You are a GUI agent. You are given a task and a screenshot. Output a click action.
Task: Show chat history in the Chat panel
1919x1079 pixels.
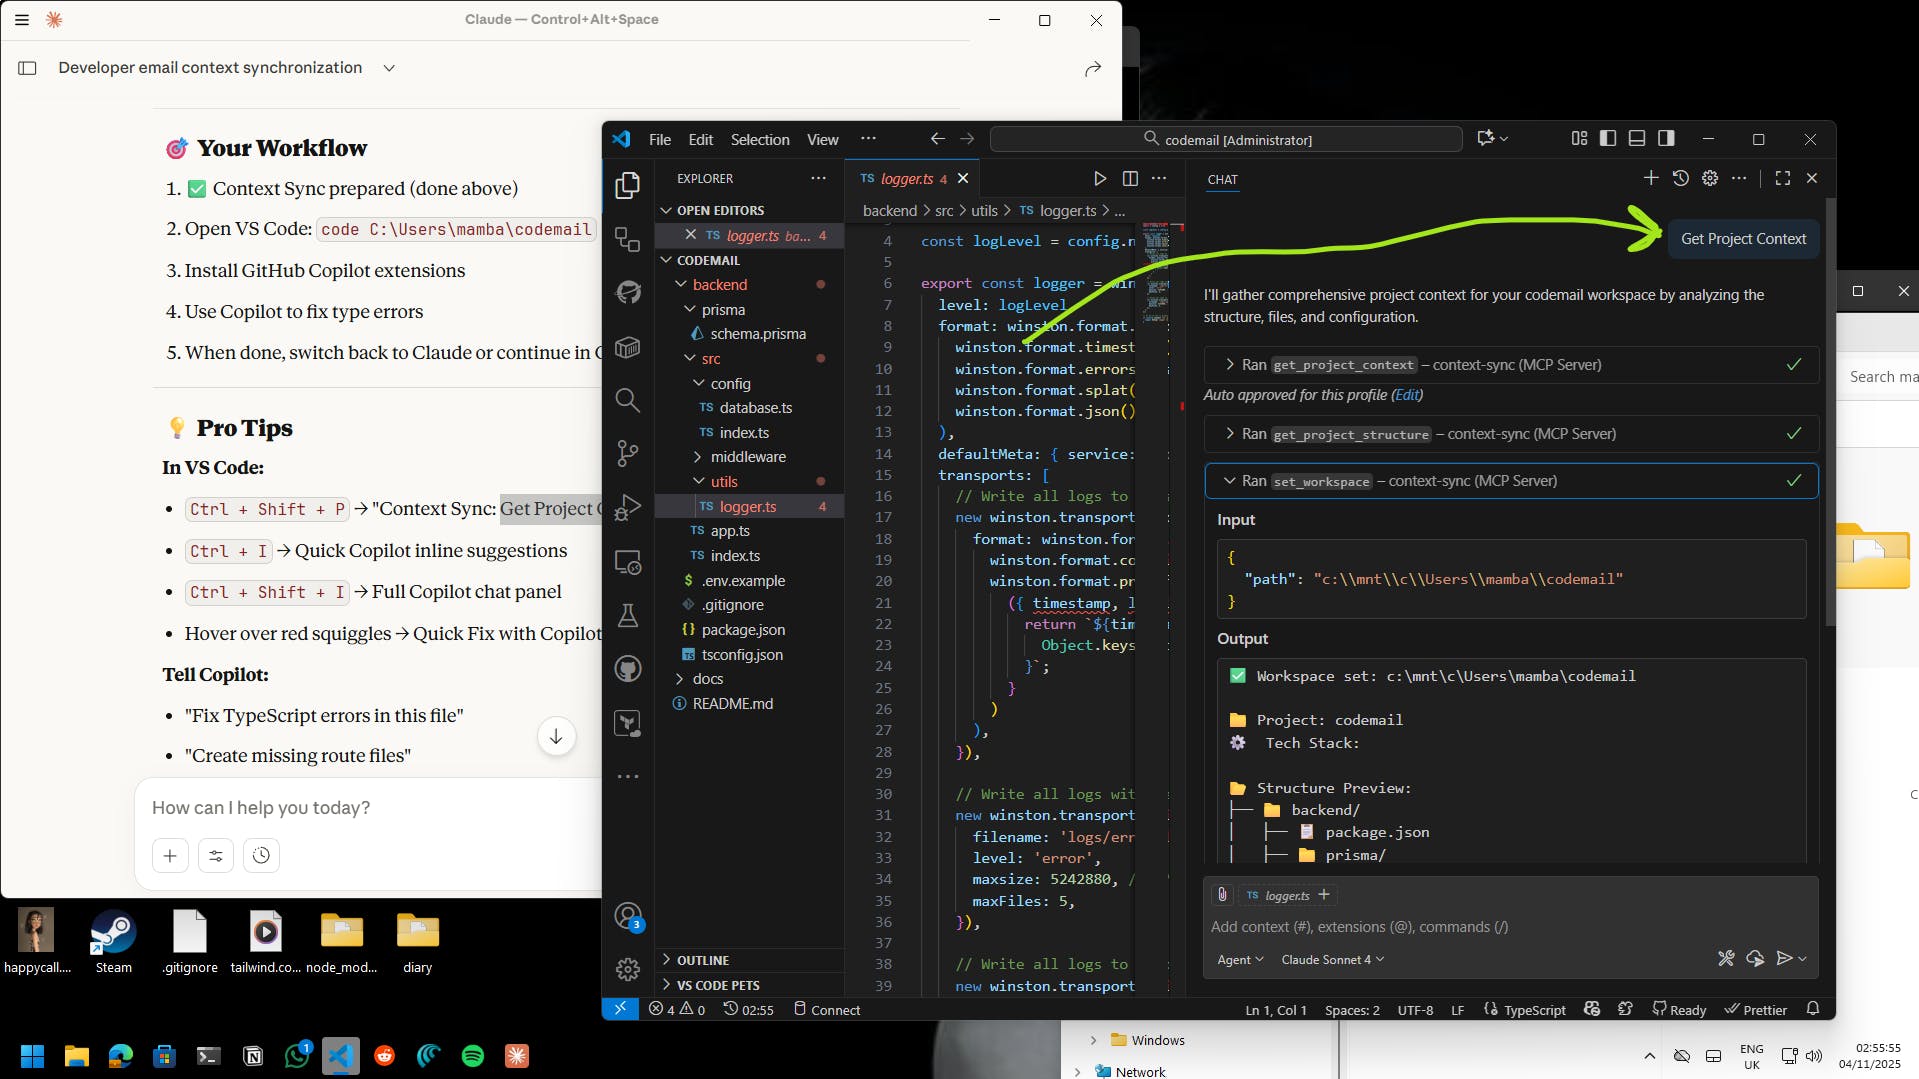click(1681, 178)
